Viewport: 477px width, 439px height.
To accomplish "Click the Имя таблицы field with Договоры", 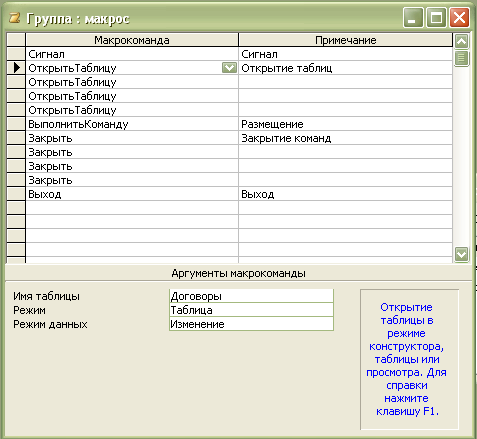I will [x=251, y=296].
